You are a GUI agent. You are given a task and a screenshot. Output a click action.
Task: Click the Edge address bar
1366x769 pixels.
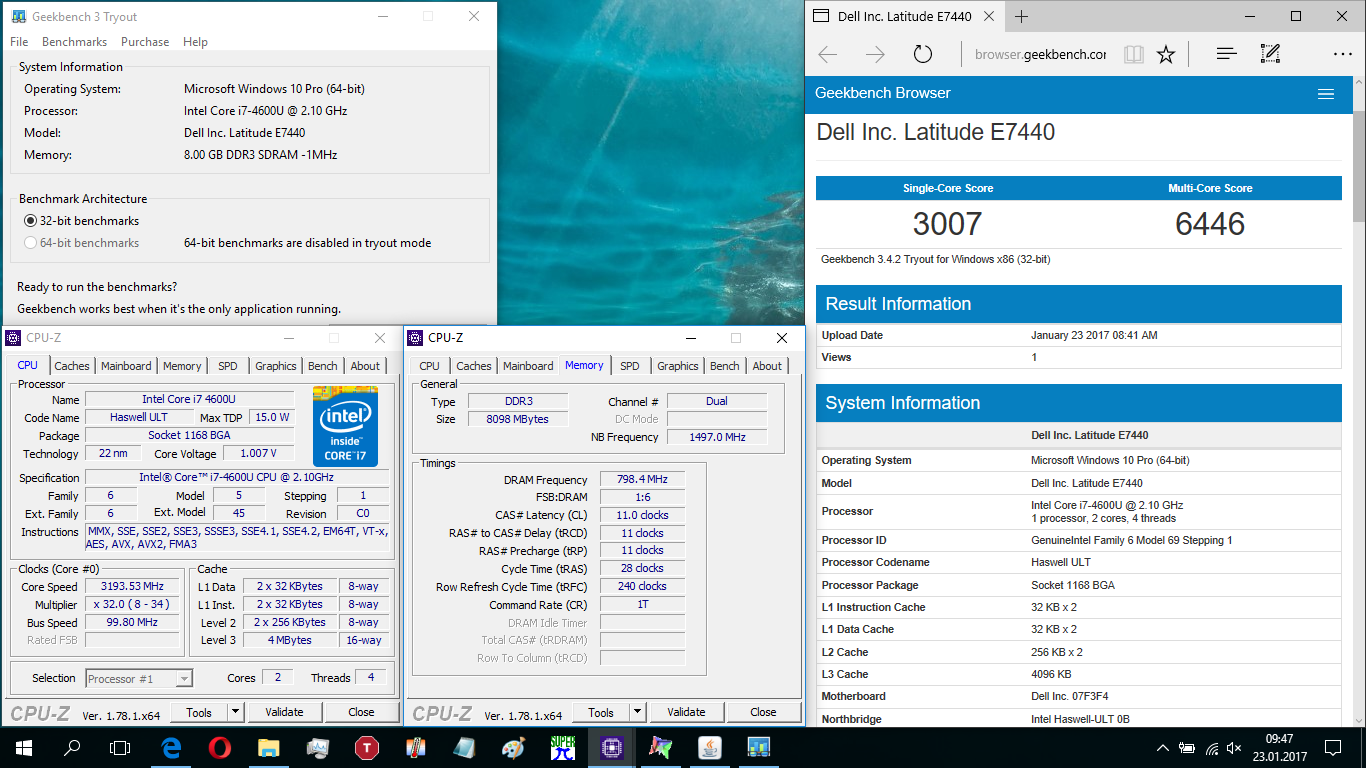coord(1040,55)
